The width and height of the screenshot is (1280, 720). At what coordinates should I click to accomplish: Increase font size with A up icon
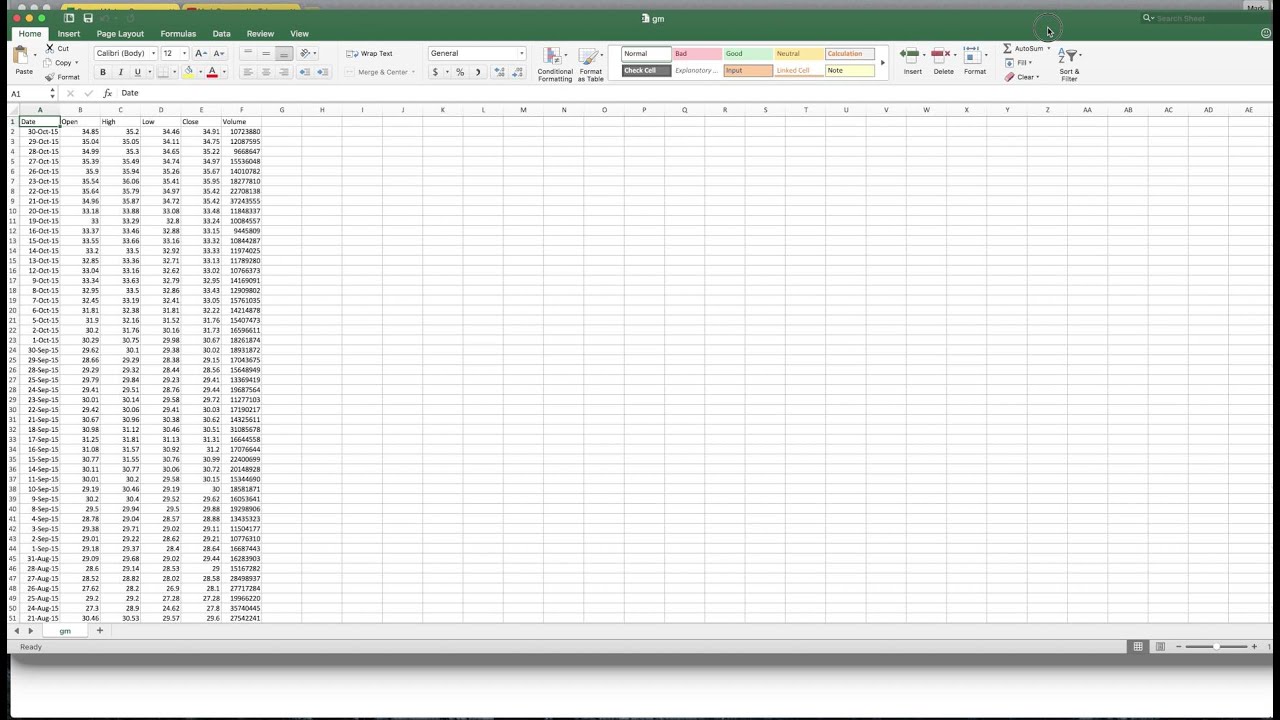[201, 53]
